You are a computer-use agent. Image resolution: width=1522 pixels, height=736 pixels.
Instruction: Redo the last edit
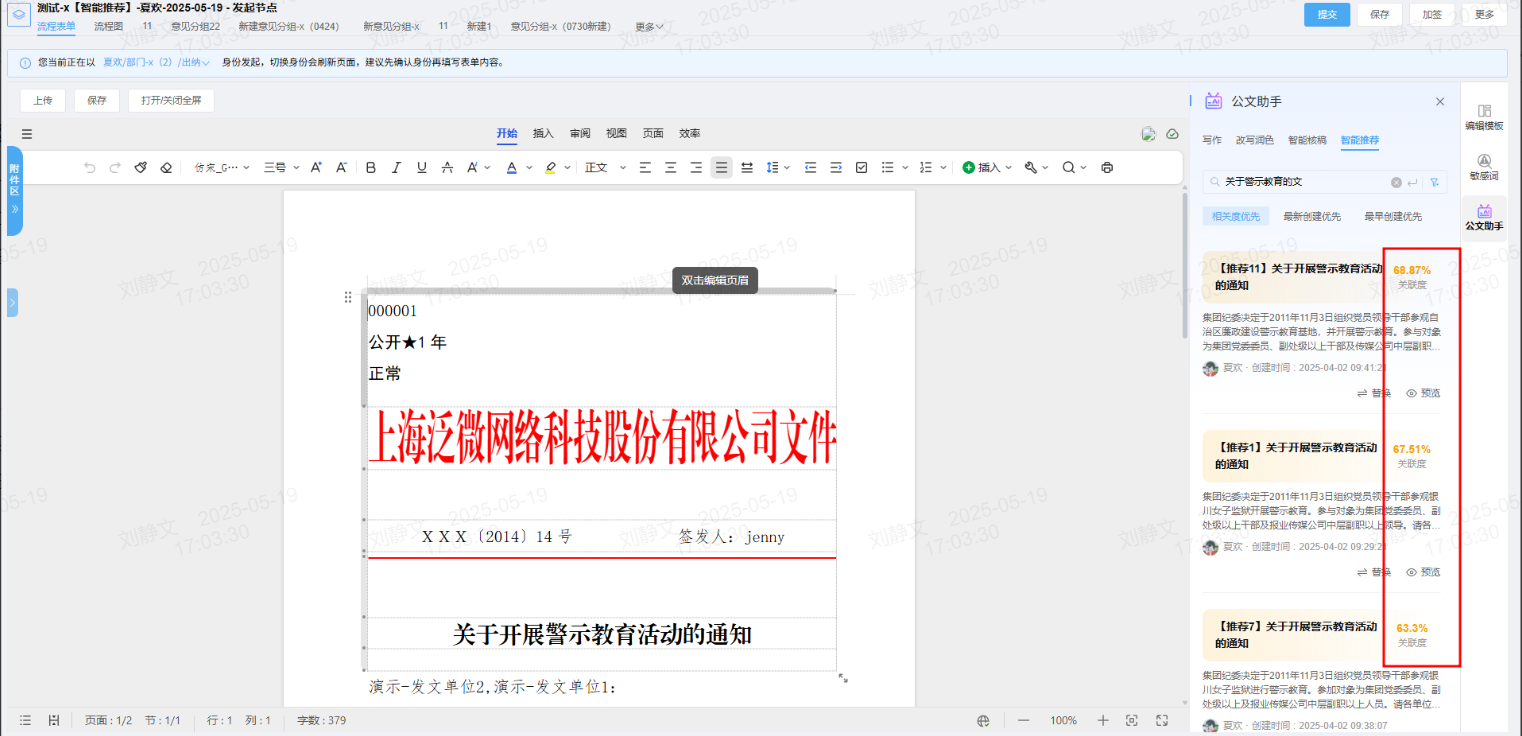coord(115,167)
